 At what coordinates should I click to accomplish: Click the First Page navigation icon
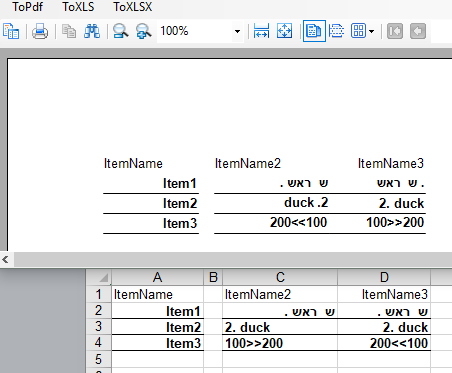click(x=395, y=31)
